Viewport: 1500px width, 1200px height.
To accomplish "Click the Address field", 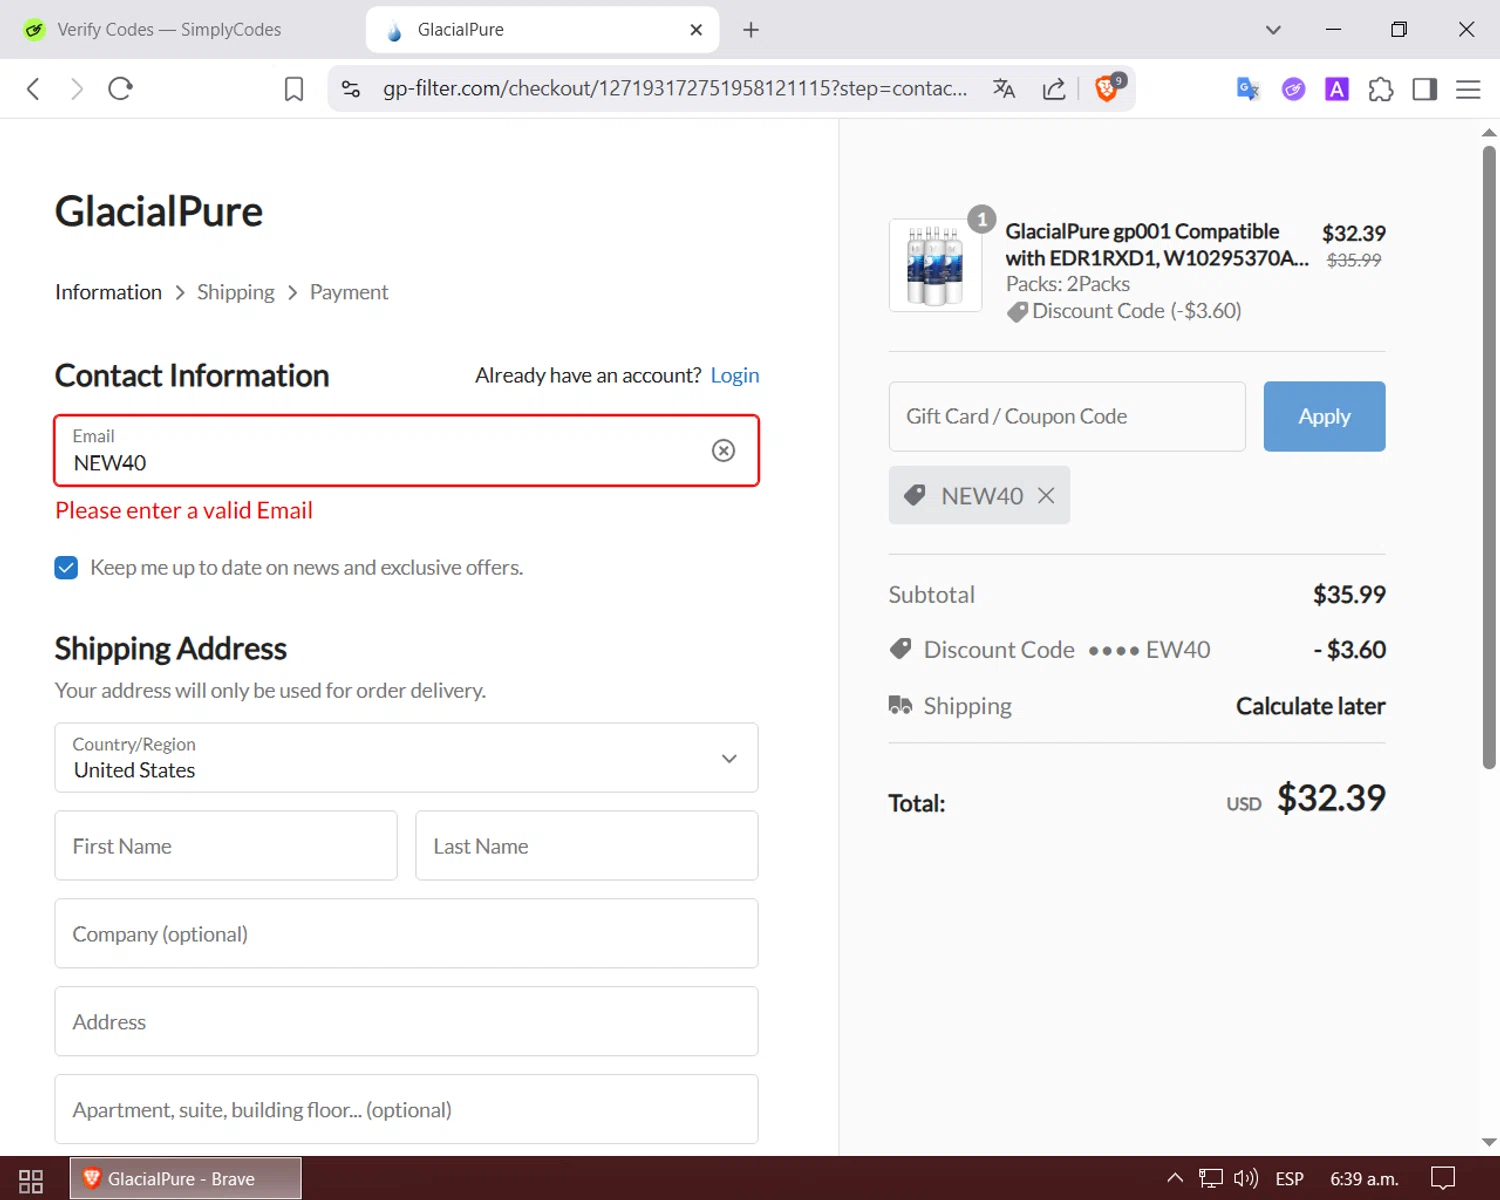I will 406,1022.
